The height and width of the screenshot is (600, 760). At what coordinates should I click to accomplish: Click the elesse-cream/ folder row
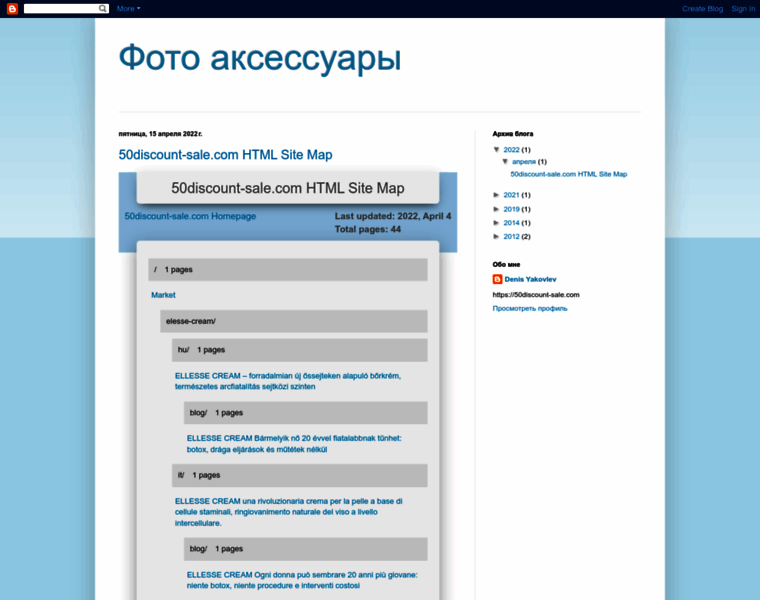click(x=294, y=321)
